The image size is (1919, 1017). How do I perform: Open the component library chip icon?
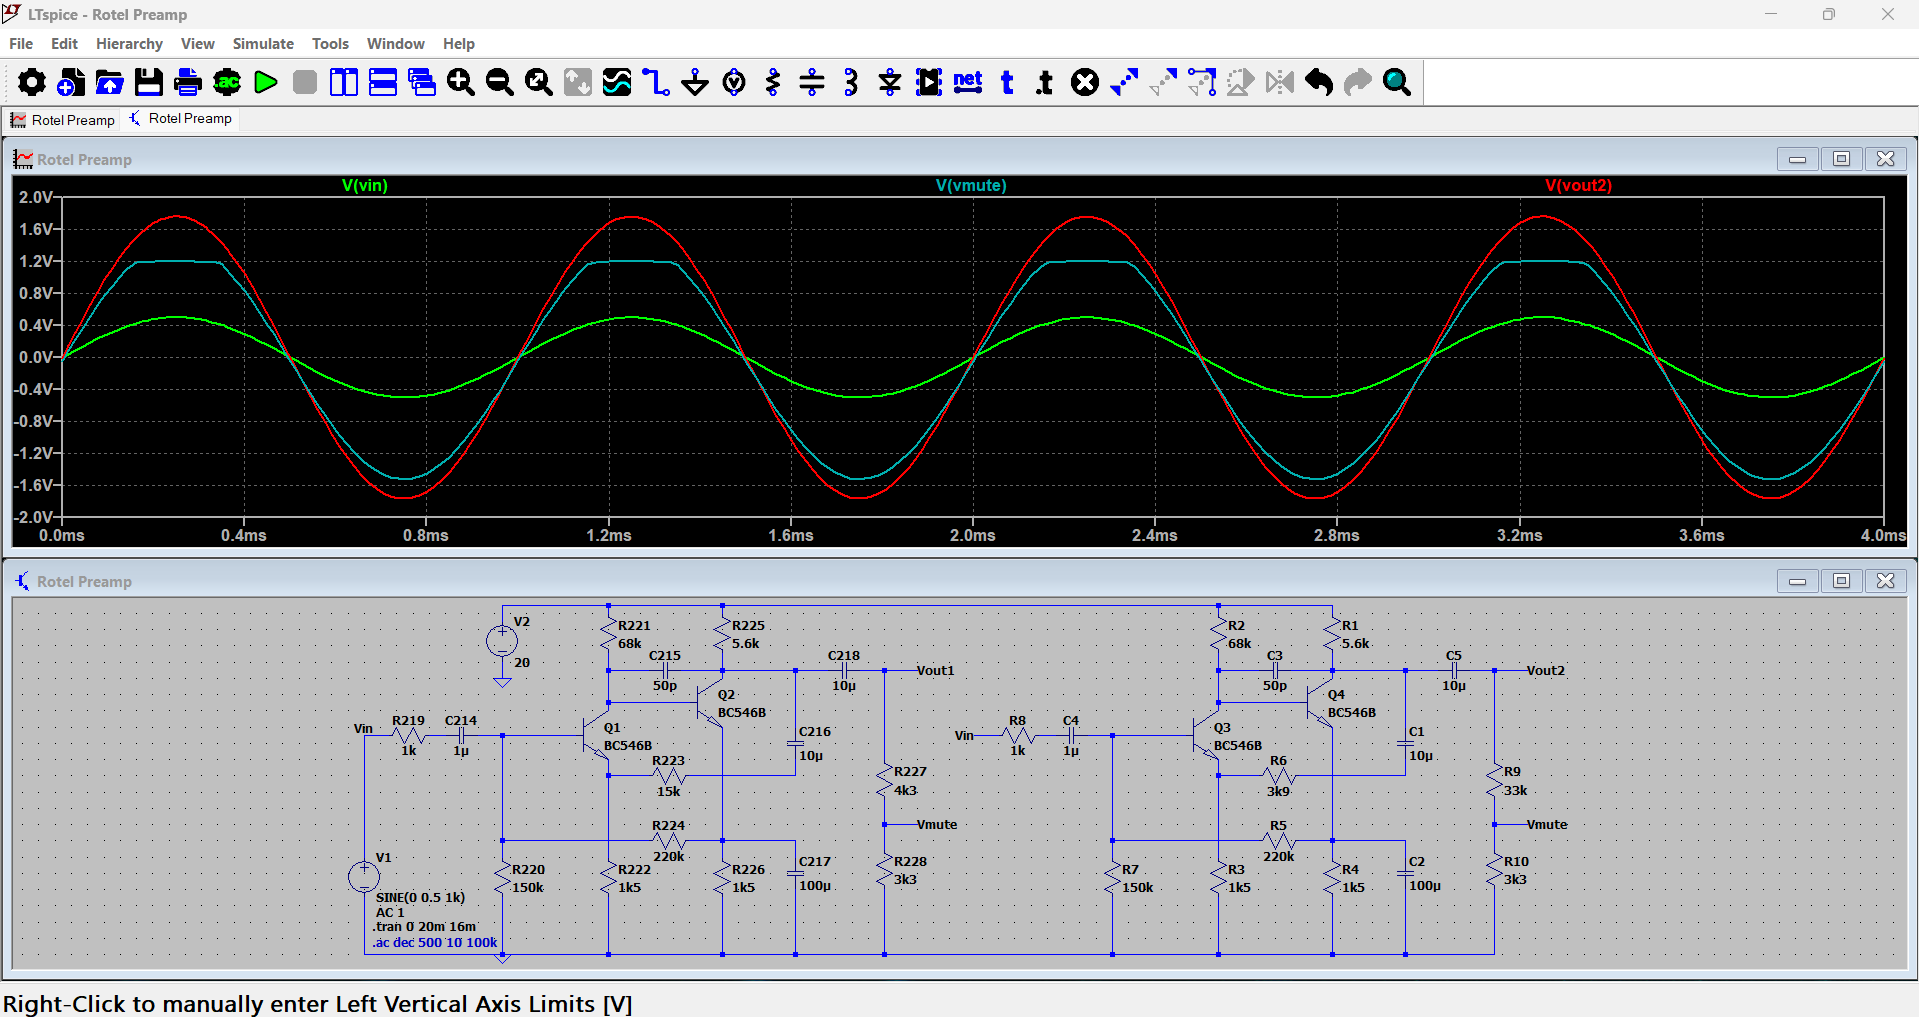pos(929,82)
